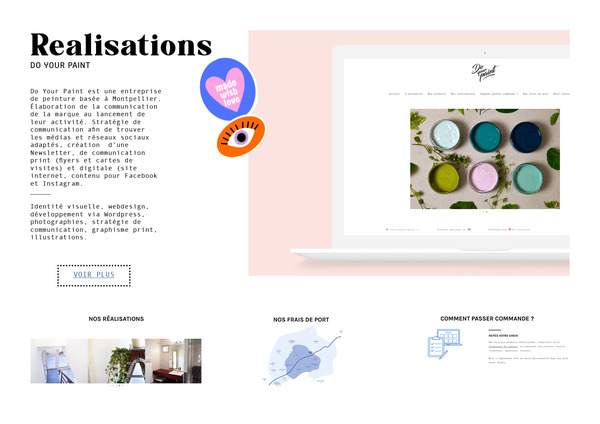Open the staircase photo thumbnail

point(59,361)
